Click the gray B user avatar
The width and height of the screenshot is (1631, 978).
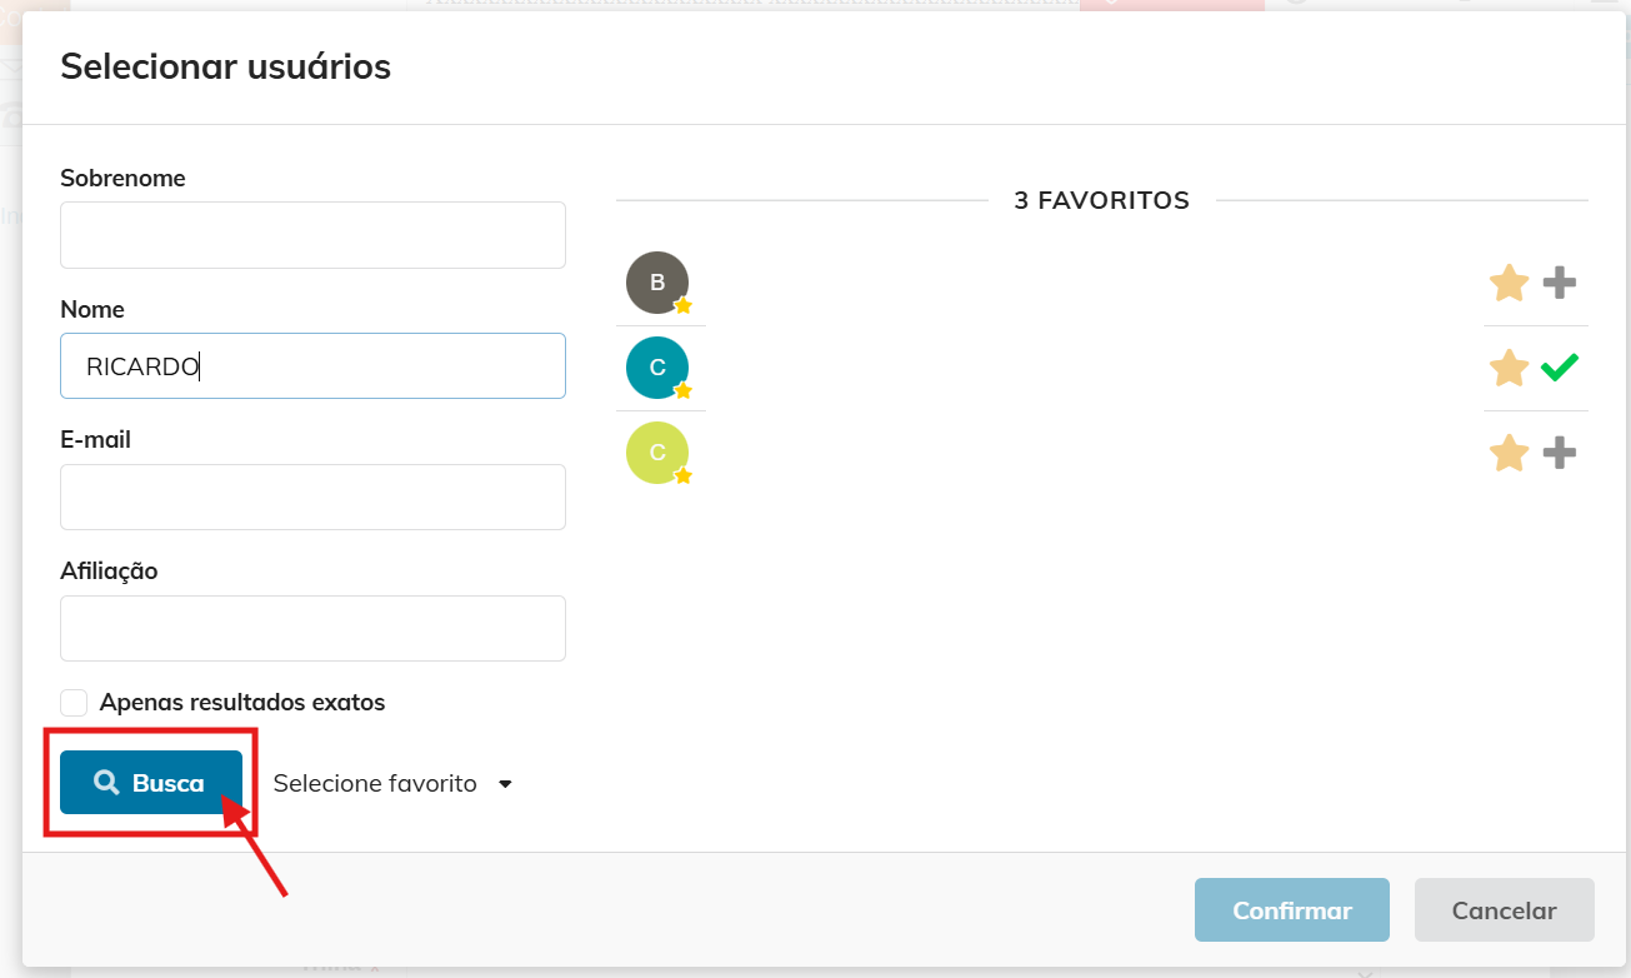tap(657, 282)
